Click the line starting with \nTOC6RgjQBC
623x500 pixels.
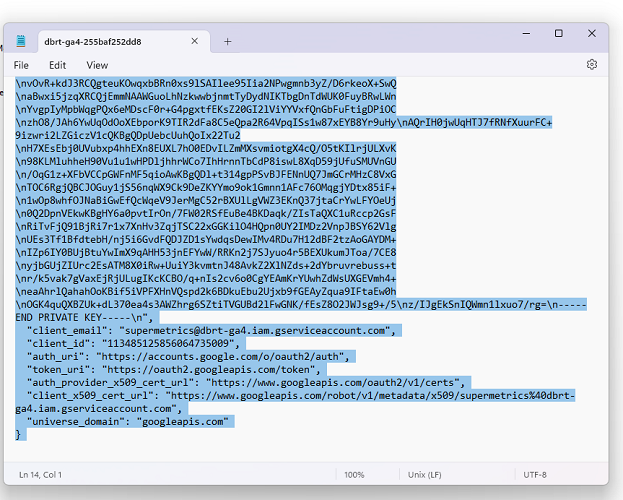tap(206, 188)
